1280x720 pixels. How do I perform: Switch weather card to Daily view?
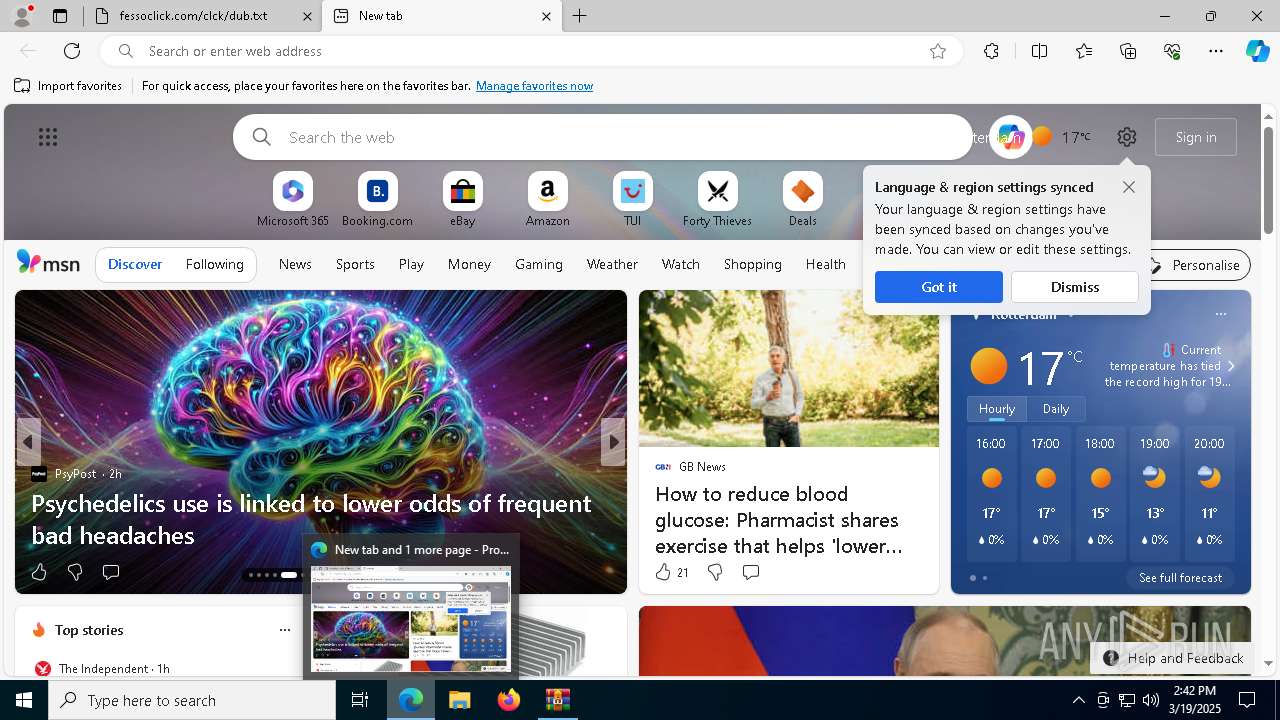click(x=1056, y=409)
